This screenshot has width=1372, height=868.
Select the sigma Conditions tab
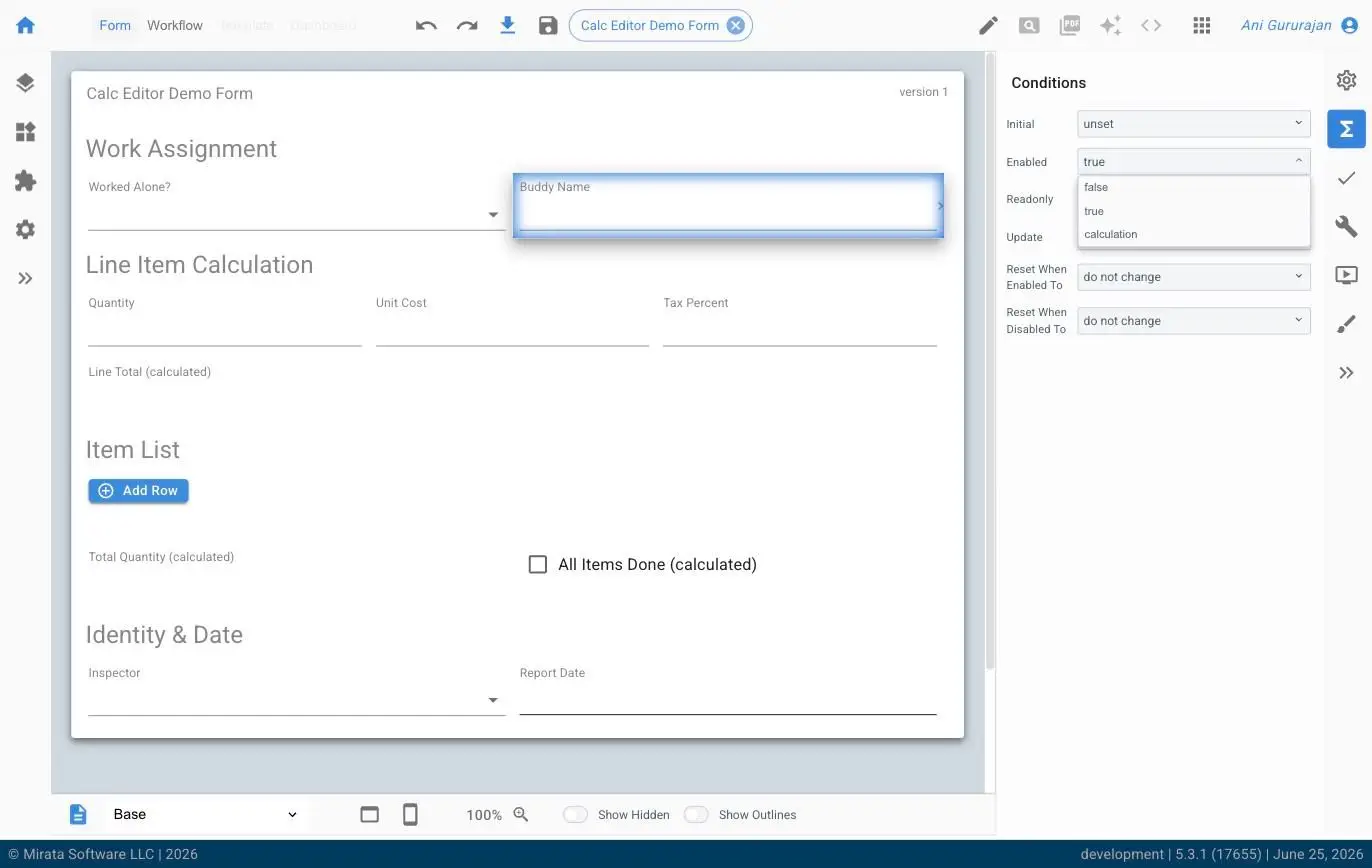coord(1347,129)
